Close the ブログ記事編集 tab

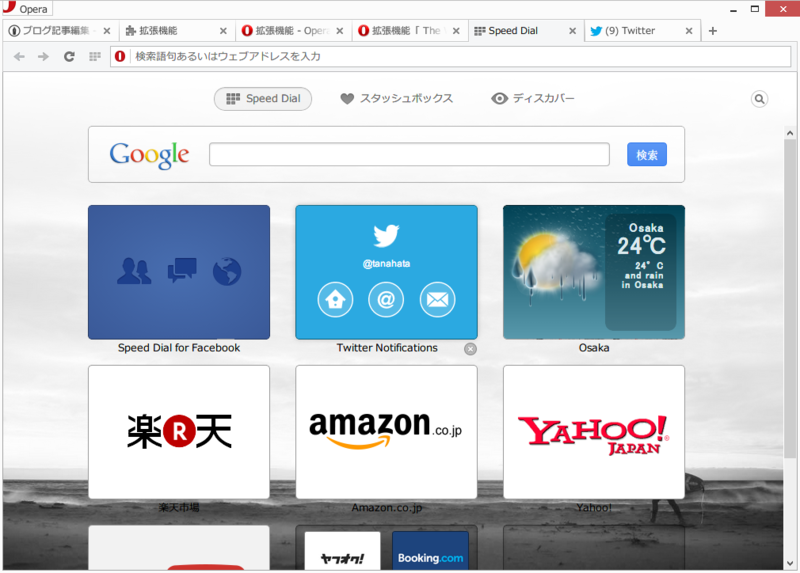tap(107, 31)
